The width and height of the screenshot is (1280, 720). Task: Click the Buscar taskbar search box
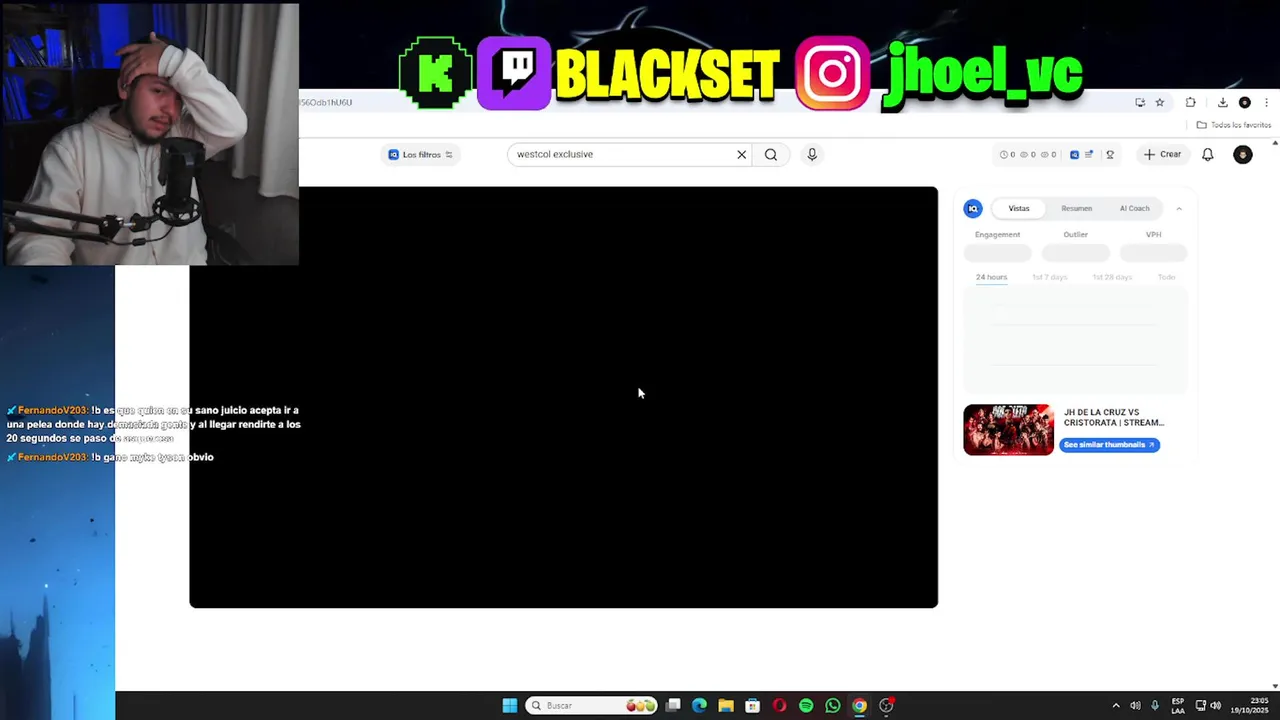[x=591, y=706]
